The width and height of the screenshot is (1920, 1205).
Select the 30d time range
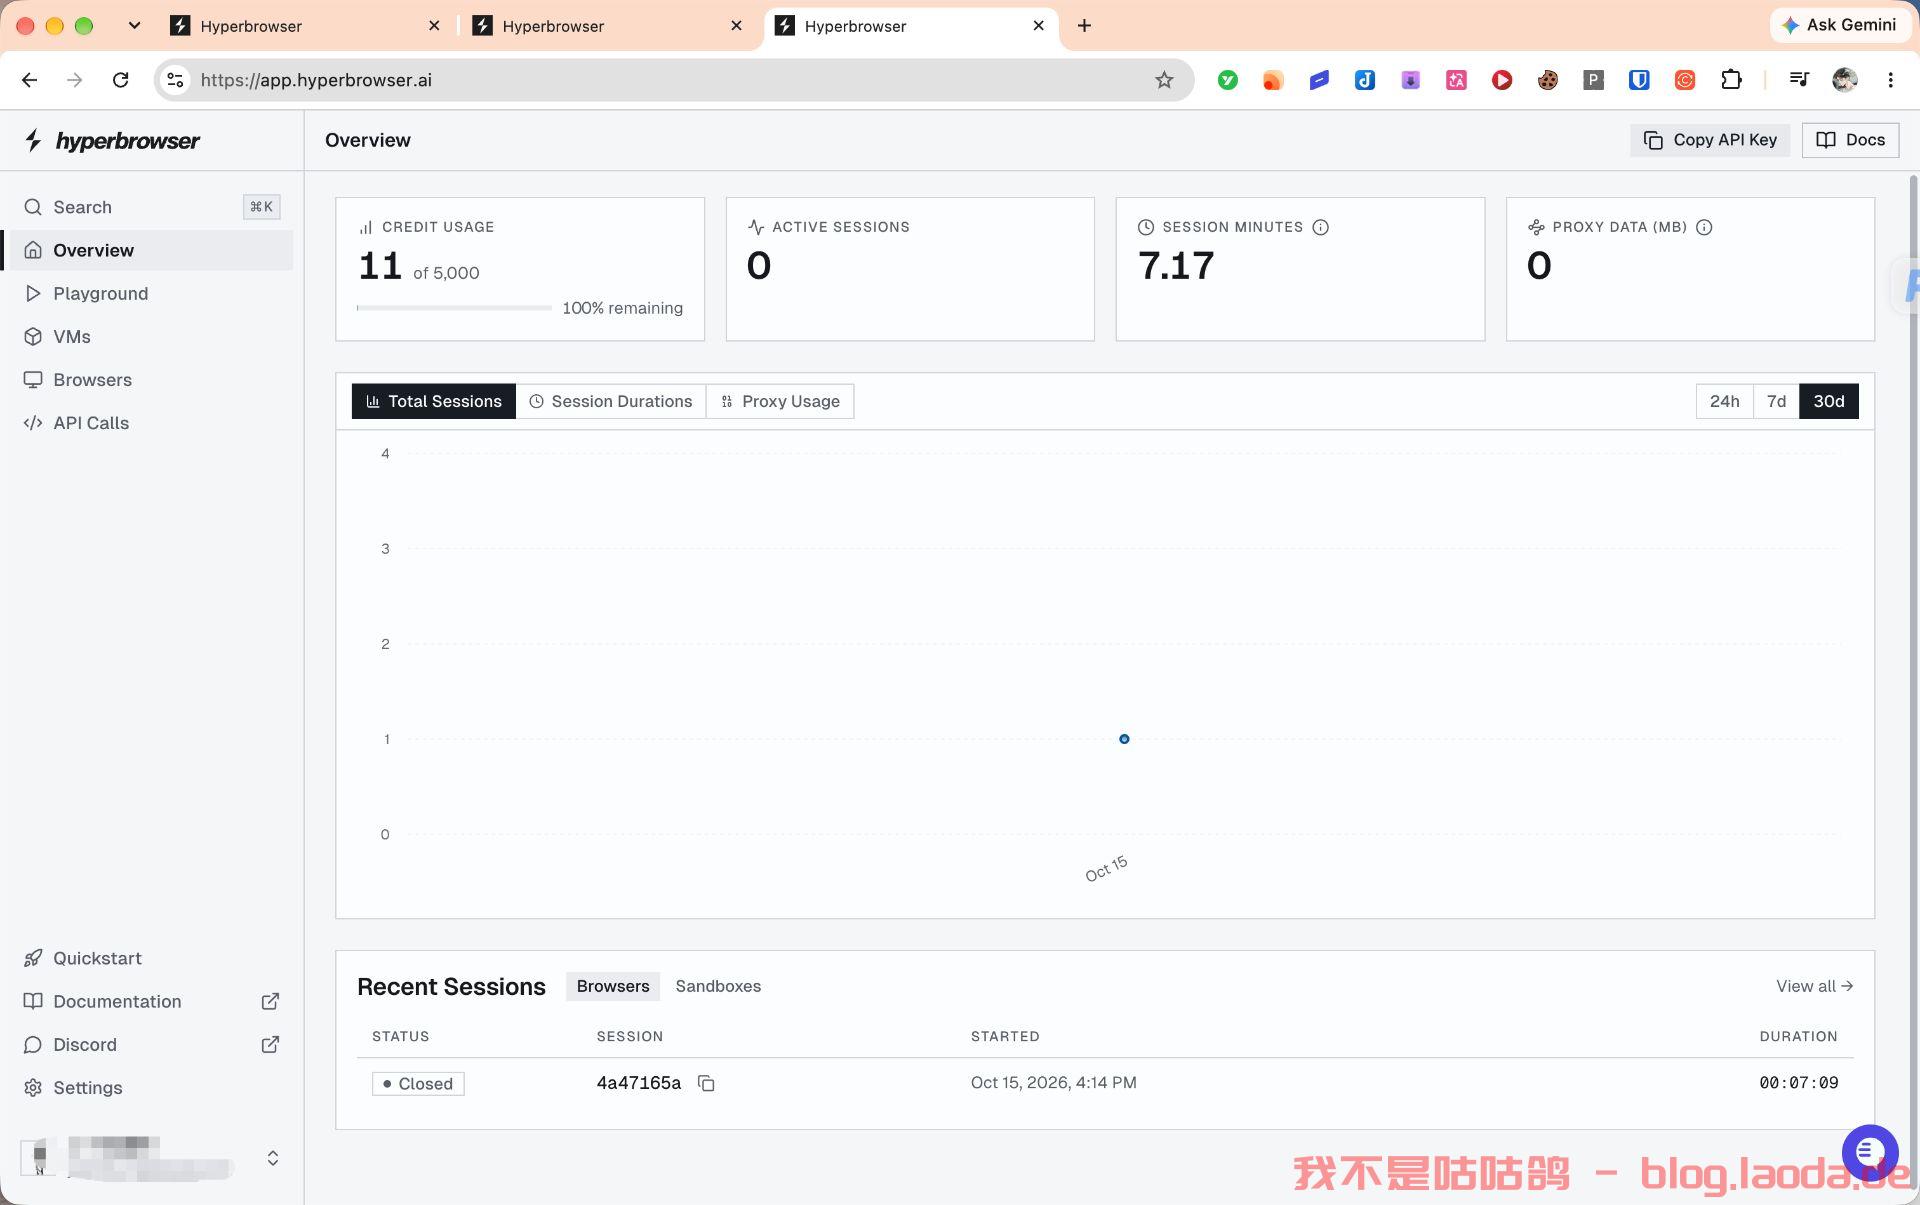pos(1828,401)
